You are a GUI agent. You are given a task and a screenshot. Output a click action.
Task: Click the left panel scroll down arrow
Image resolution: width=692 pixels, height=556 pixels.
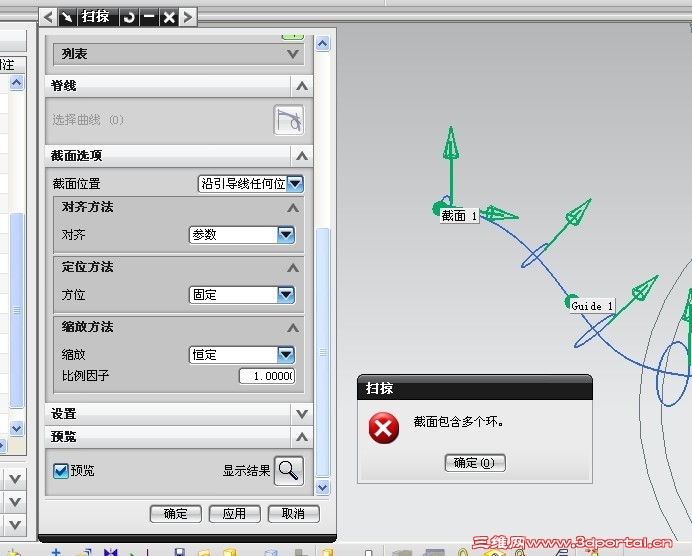[x=16, y=428]
